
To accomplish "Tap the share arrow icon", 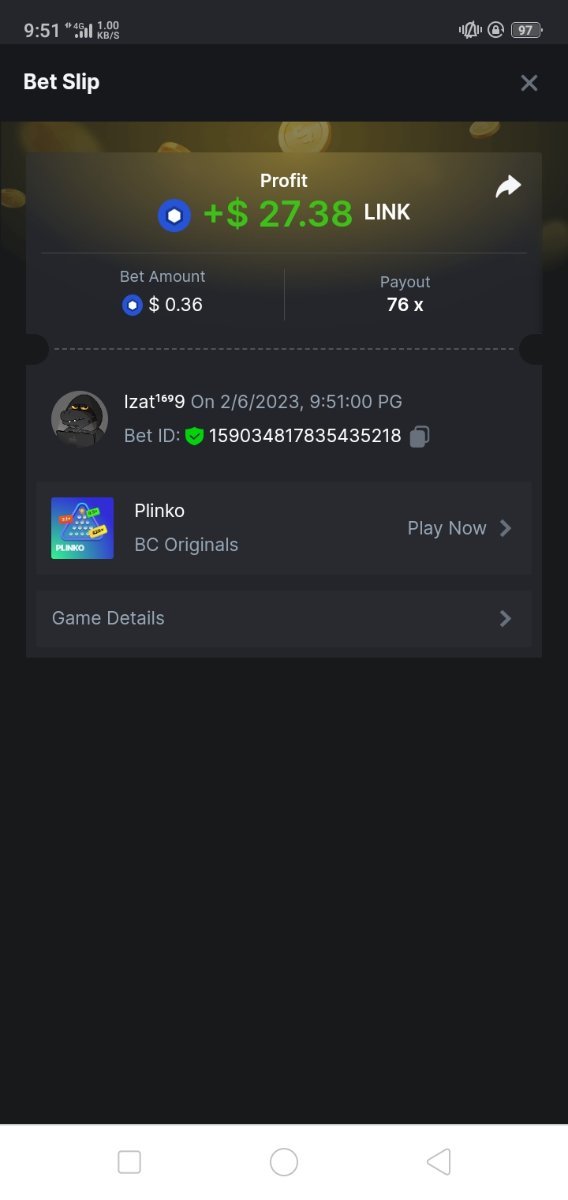I will [x=509, y=186].
